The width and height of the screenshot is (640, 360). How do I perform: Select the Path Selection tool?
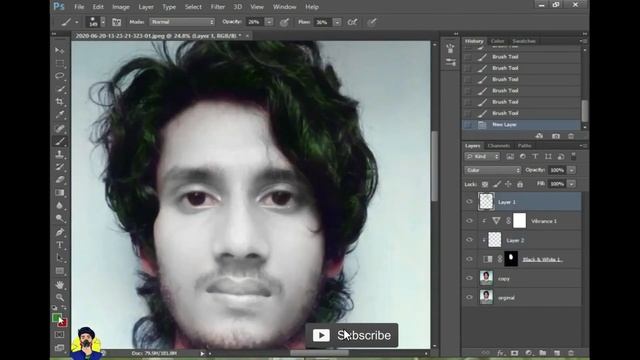click(60, 258)
